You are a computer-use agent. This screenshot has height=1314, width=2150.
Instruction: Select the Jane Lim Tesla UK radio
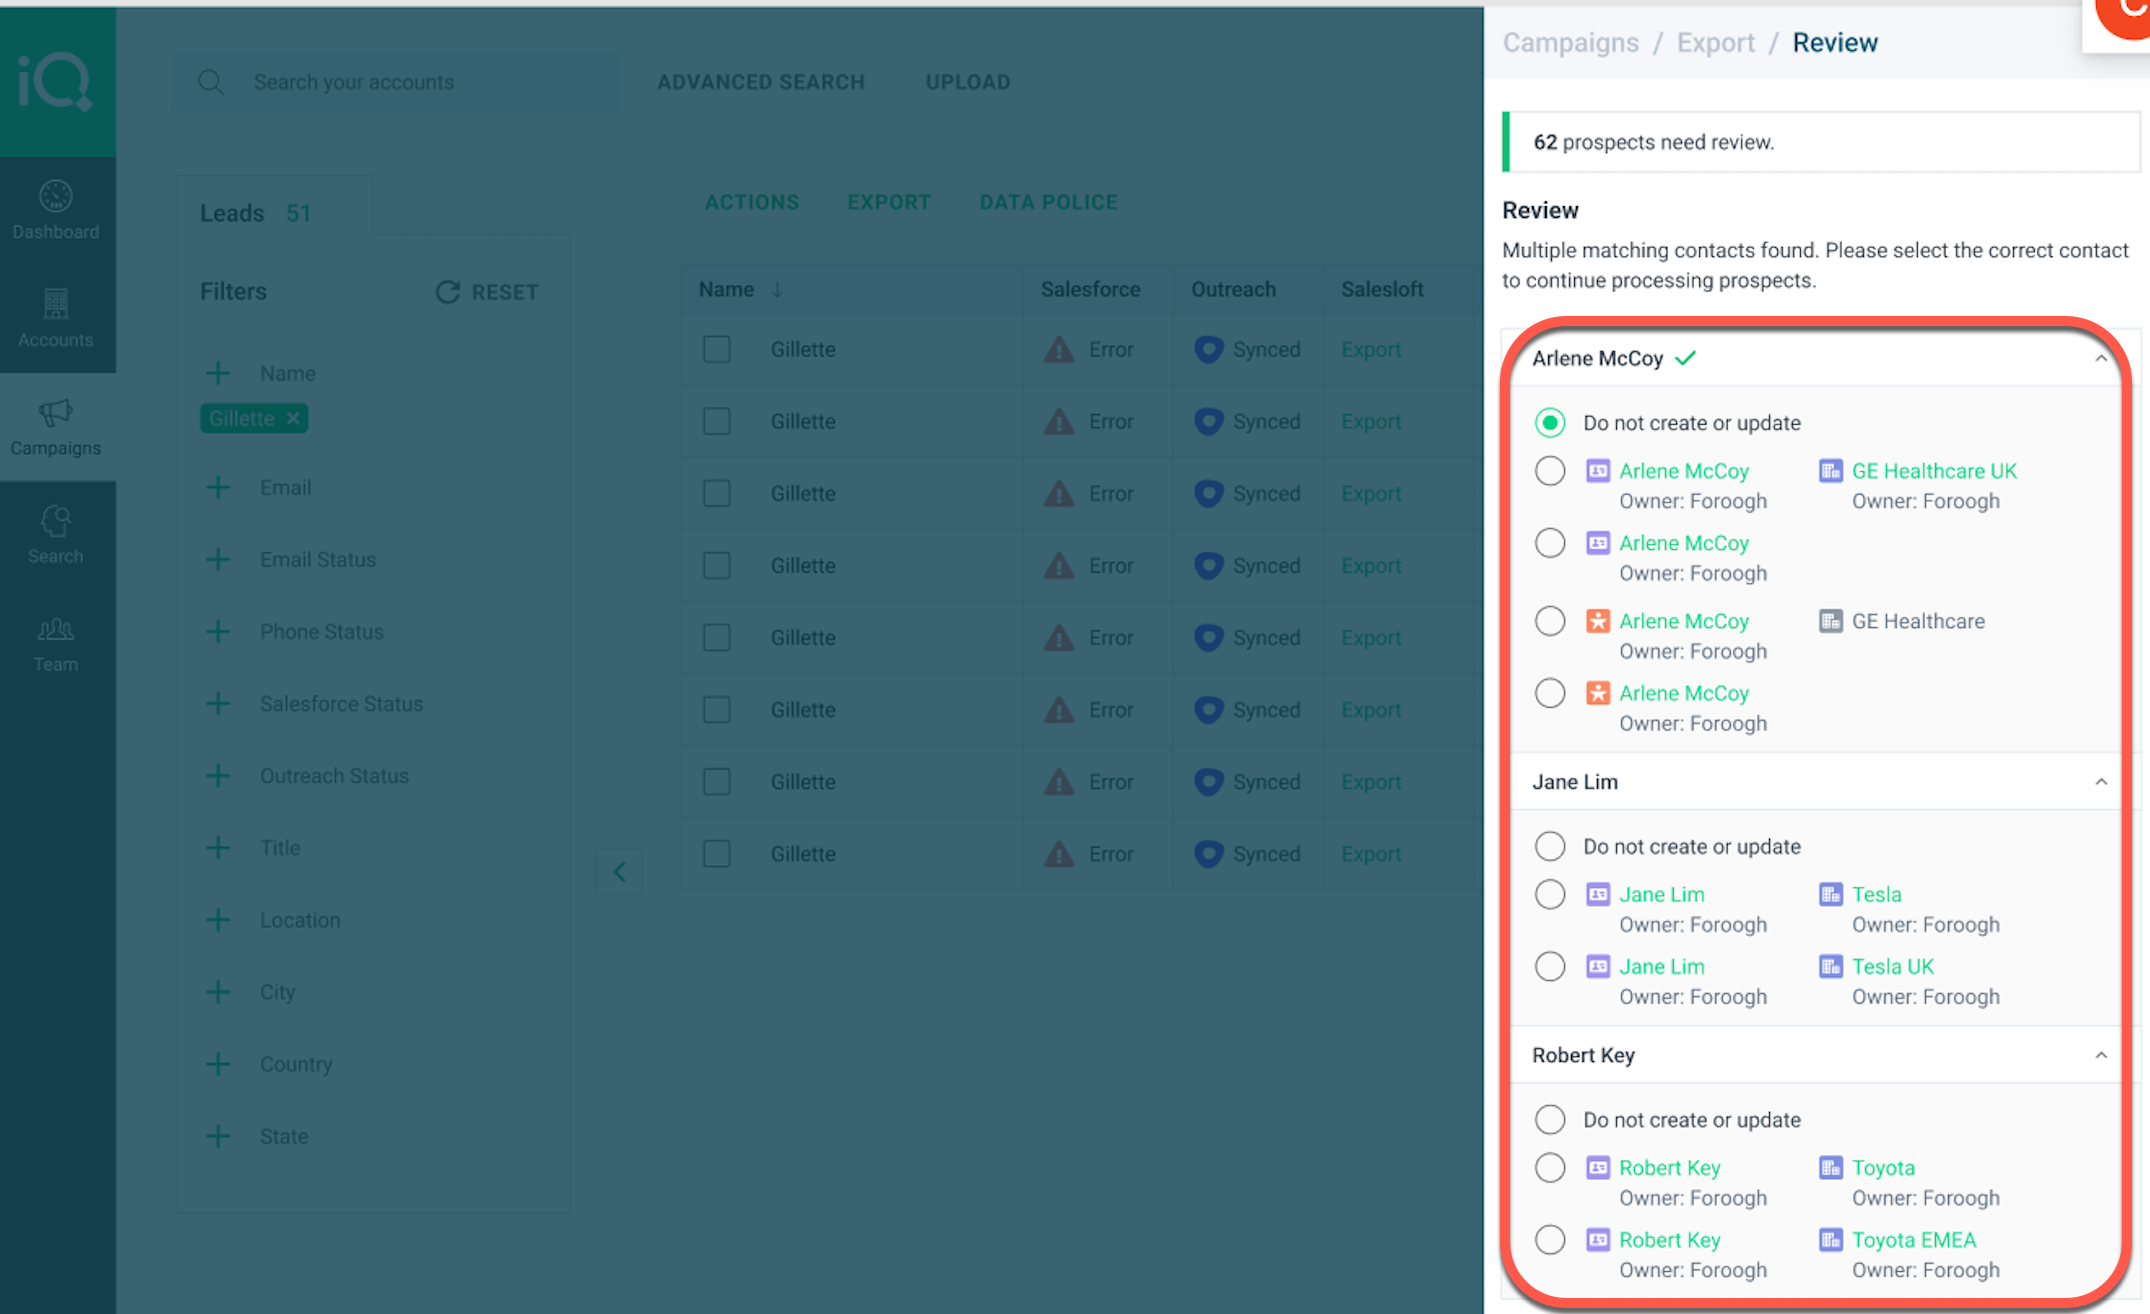point(1550,966)
